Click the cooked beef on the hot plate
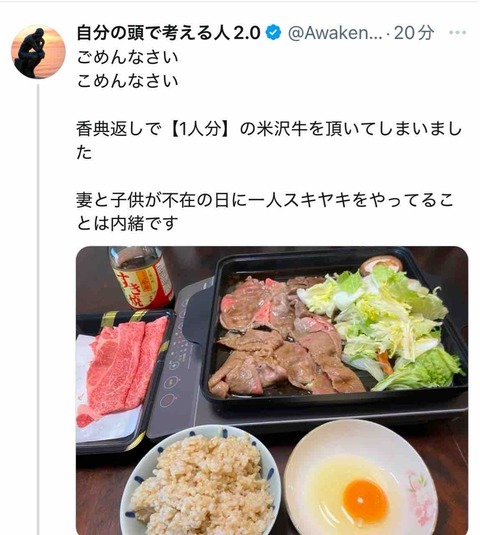480x535 pixels. tap(280, 336)
